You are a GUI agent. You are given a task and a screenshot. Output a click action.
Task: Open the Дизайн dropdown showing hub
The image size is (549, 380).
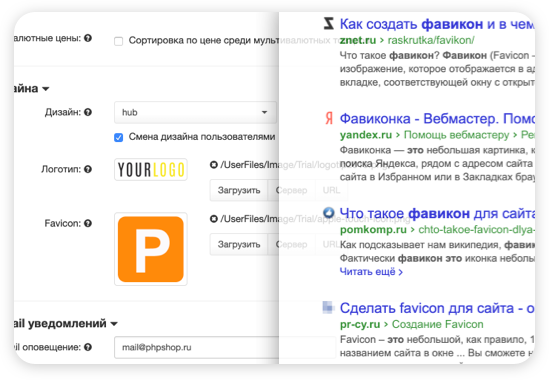195,112
